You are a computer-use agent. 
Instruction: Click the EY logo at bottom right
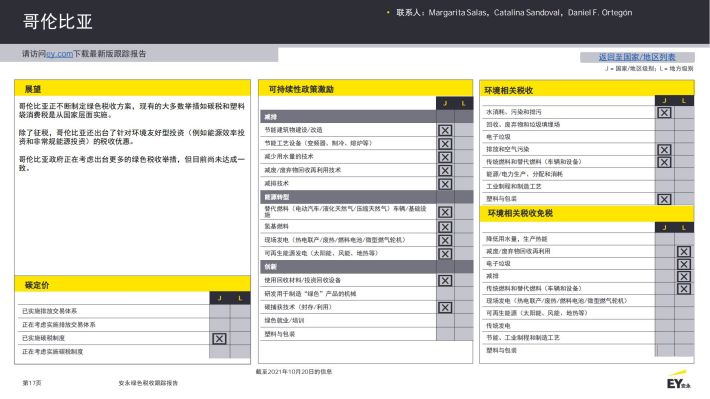tap(678, 381)
